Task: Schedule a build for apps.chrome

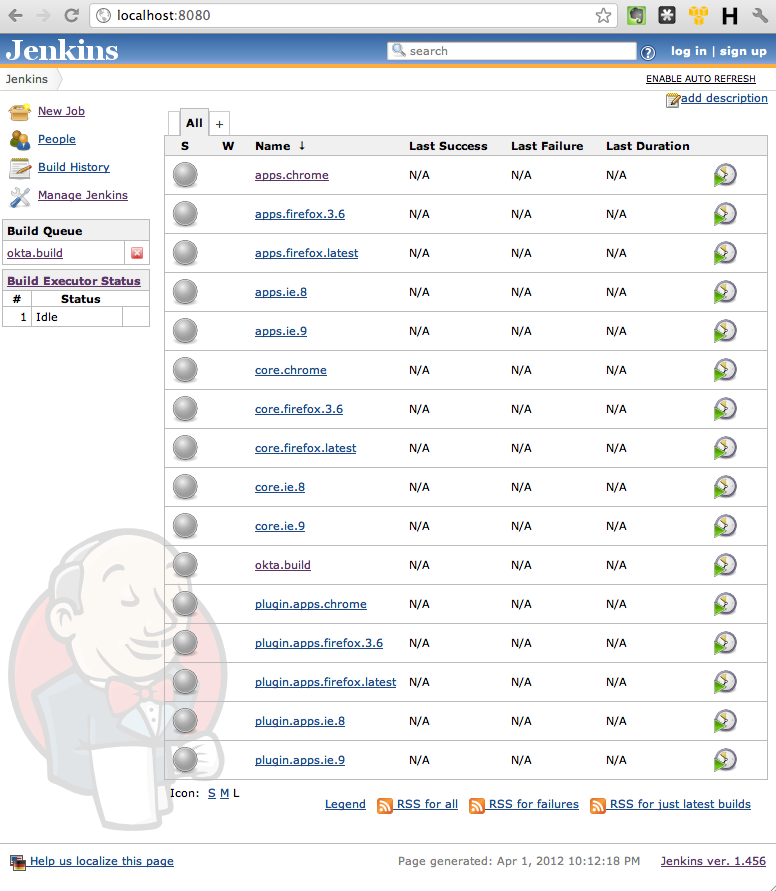Action: 725,175
